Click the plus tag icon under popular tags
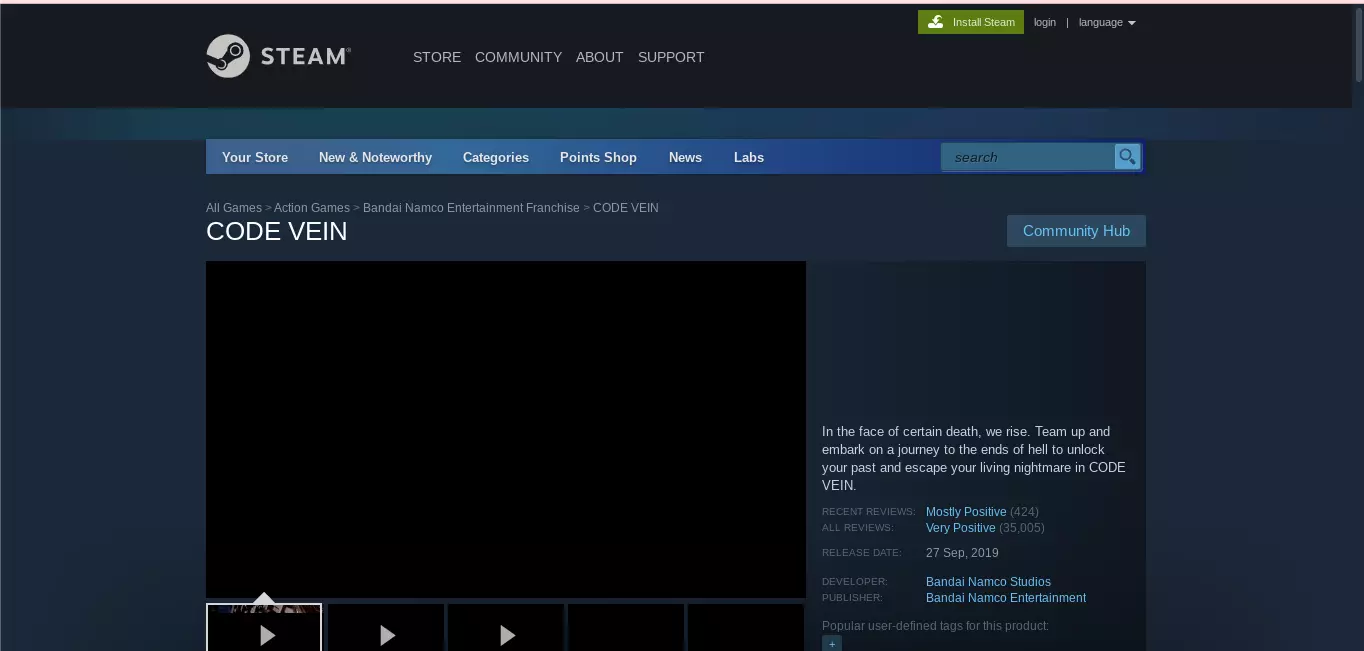Image resolution: width=1364 pixels, height=651 pixels. (x=832, y=644)
